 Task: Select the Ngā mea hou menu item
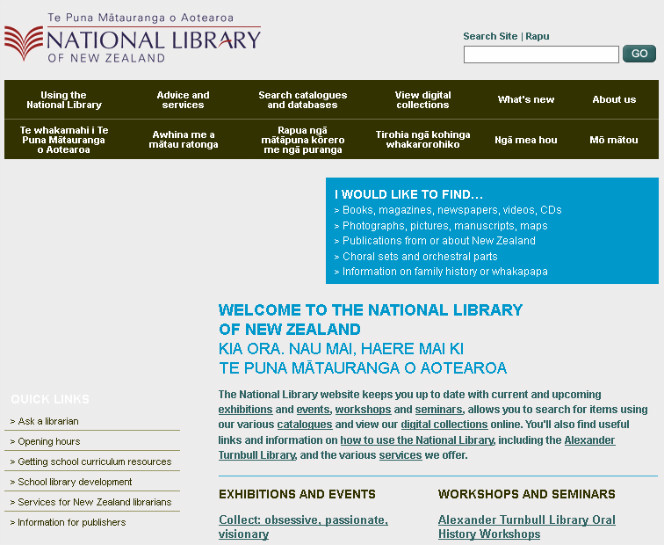(x=526, y=140)
